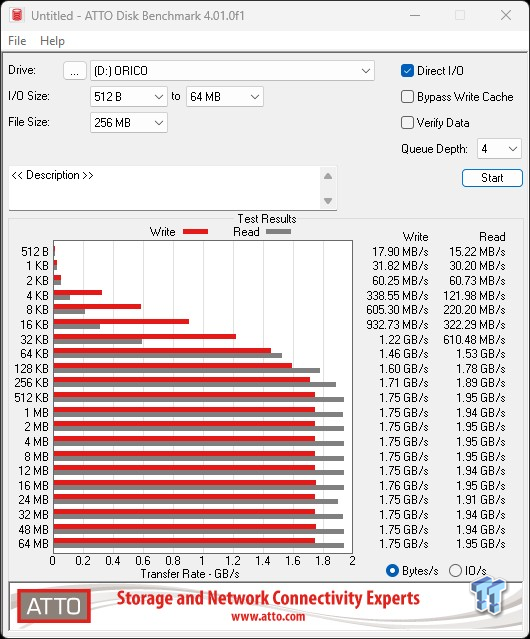Click the ATTO logo in the banner
530x639 pixels.
point(54,606)
